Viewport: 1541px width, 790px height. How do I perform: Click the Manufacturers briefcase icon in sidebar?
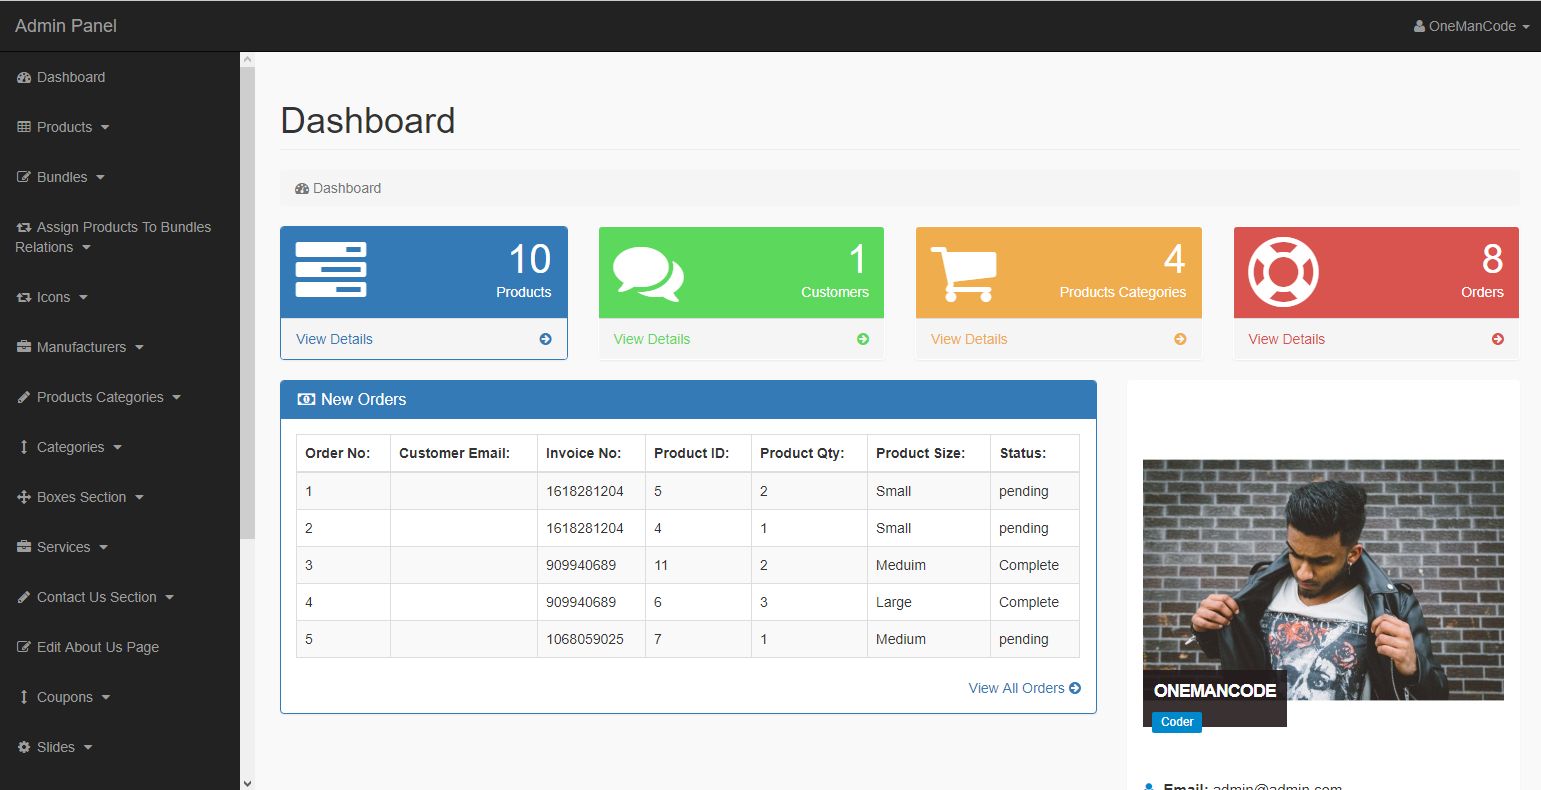click(x=24, y=347)
